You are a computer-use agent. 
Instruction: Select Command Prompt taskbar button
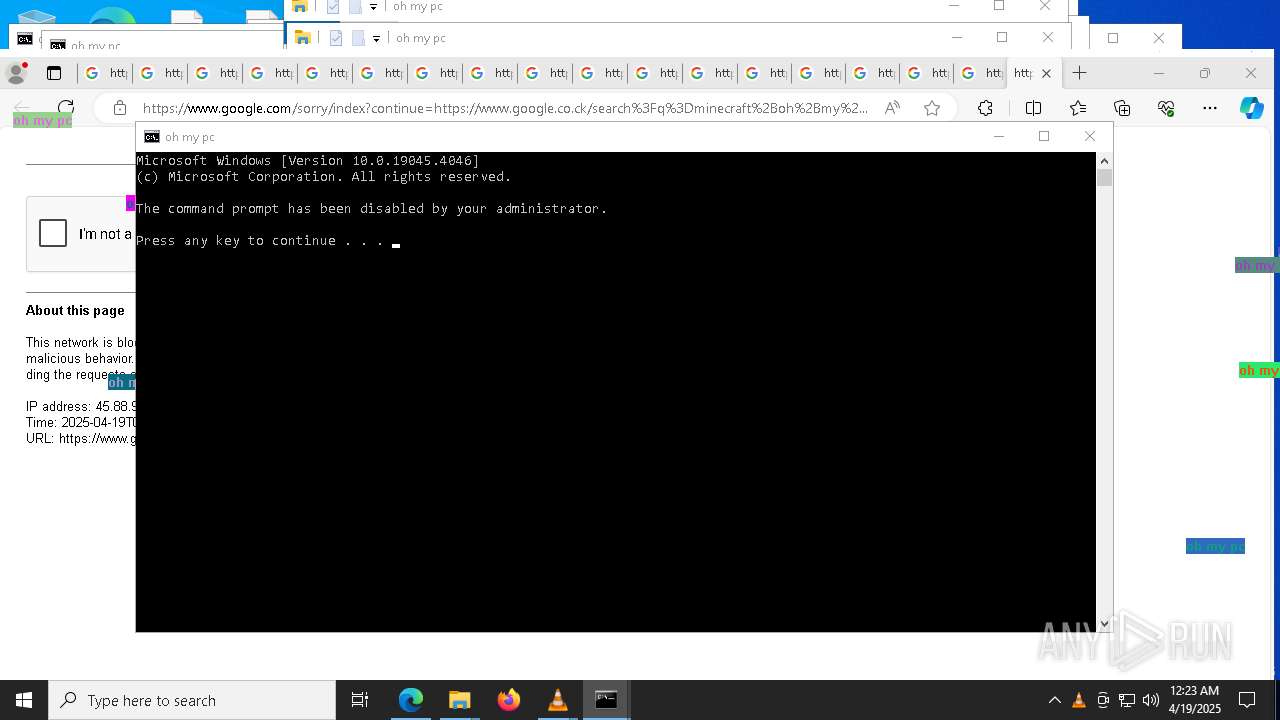tap(606, 700)
